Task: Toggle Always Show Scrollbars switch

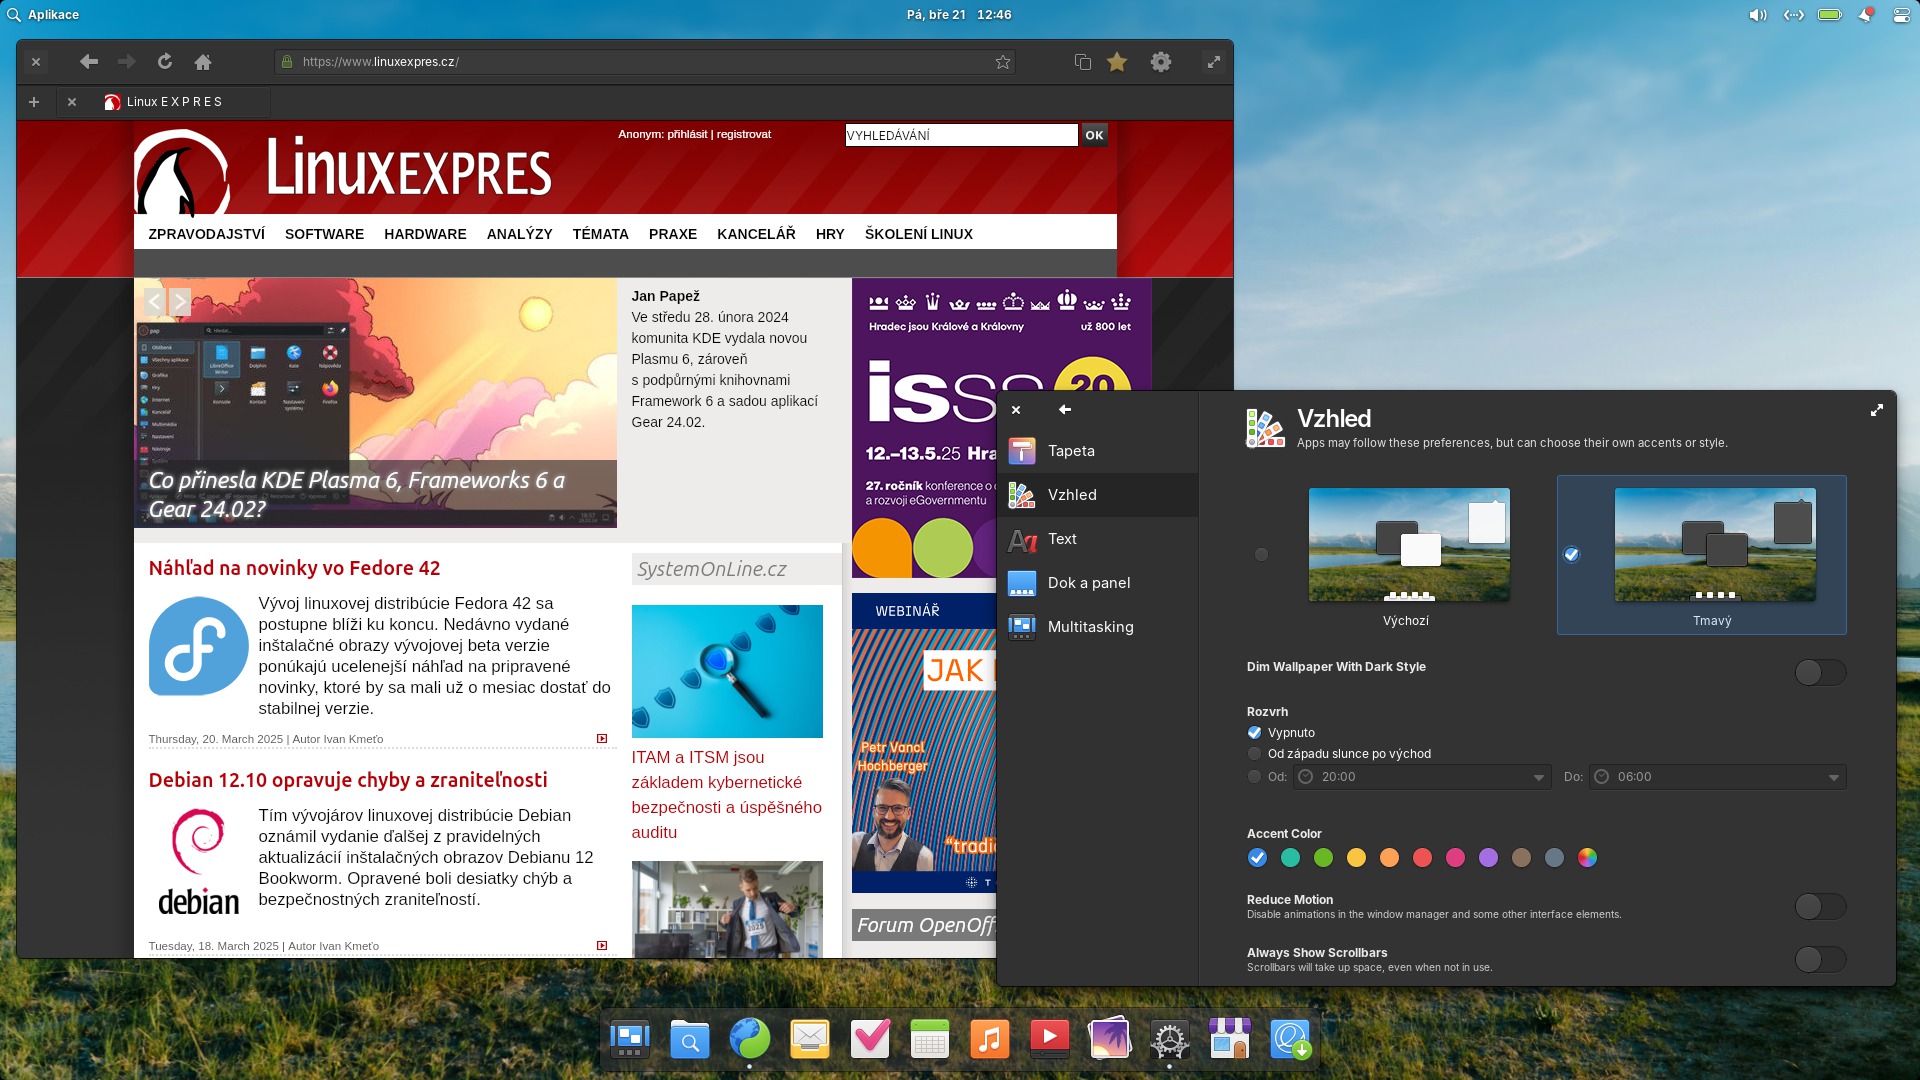Action: [1820, 960]
